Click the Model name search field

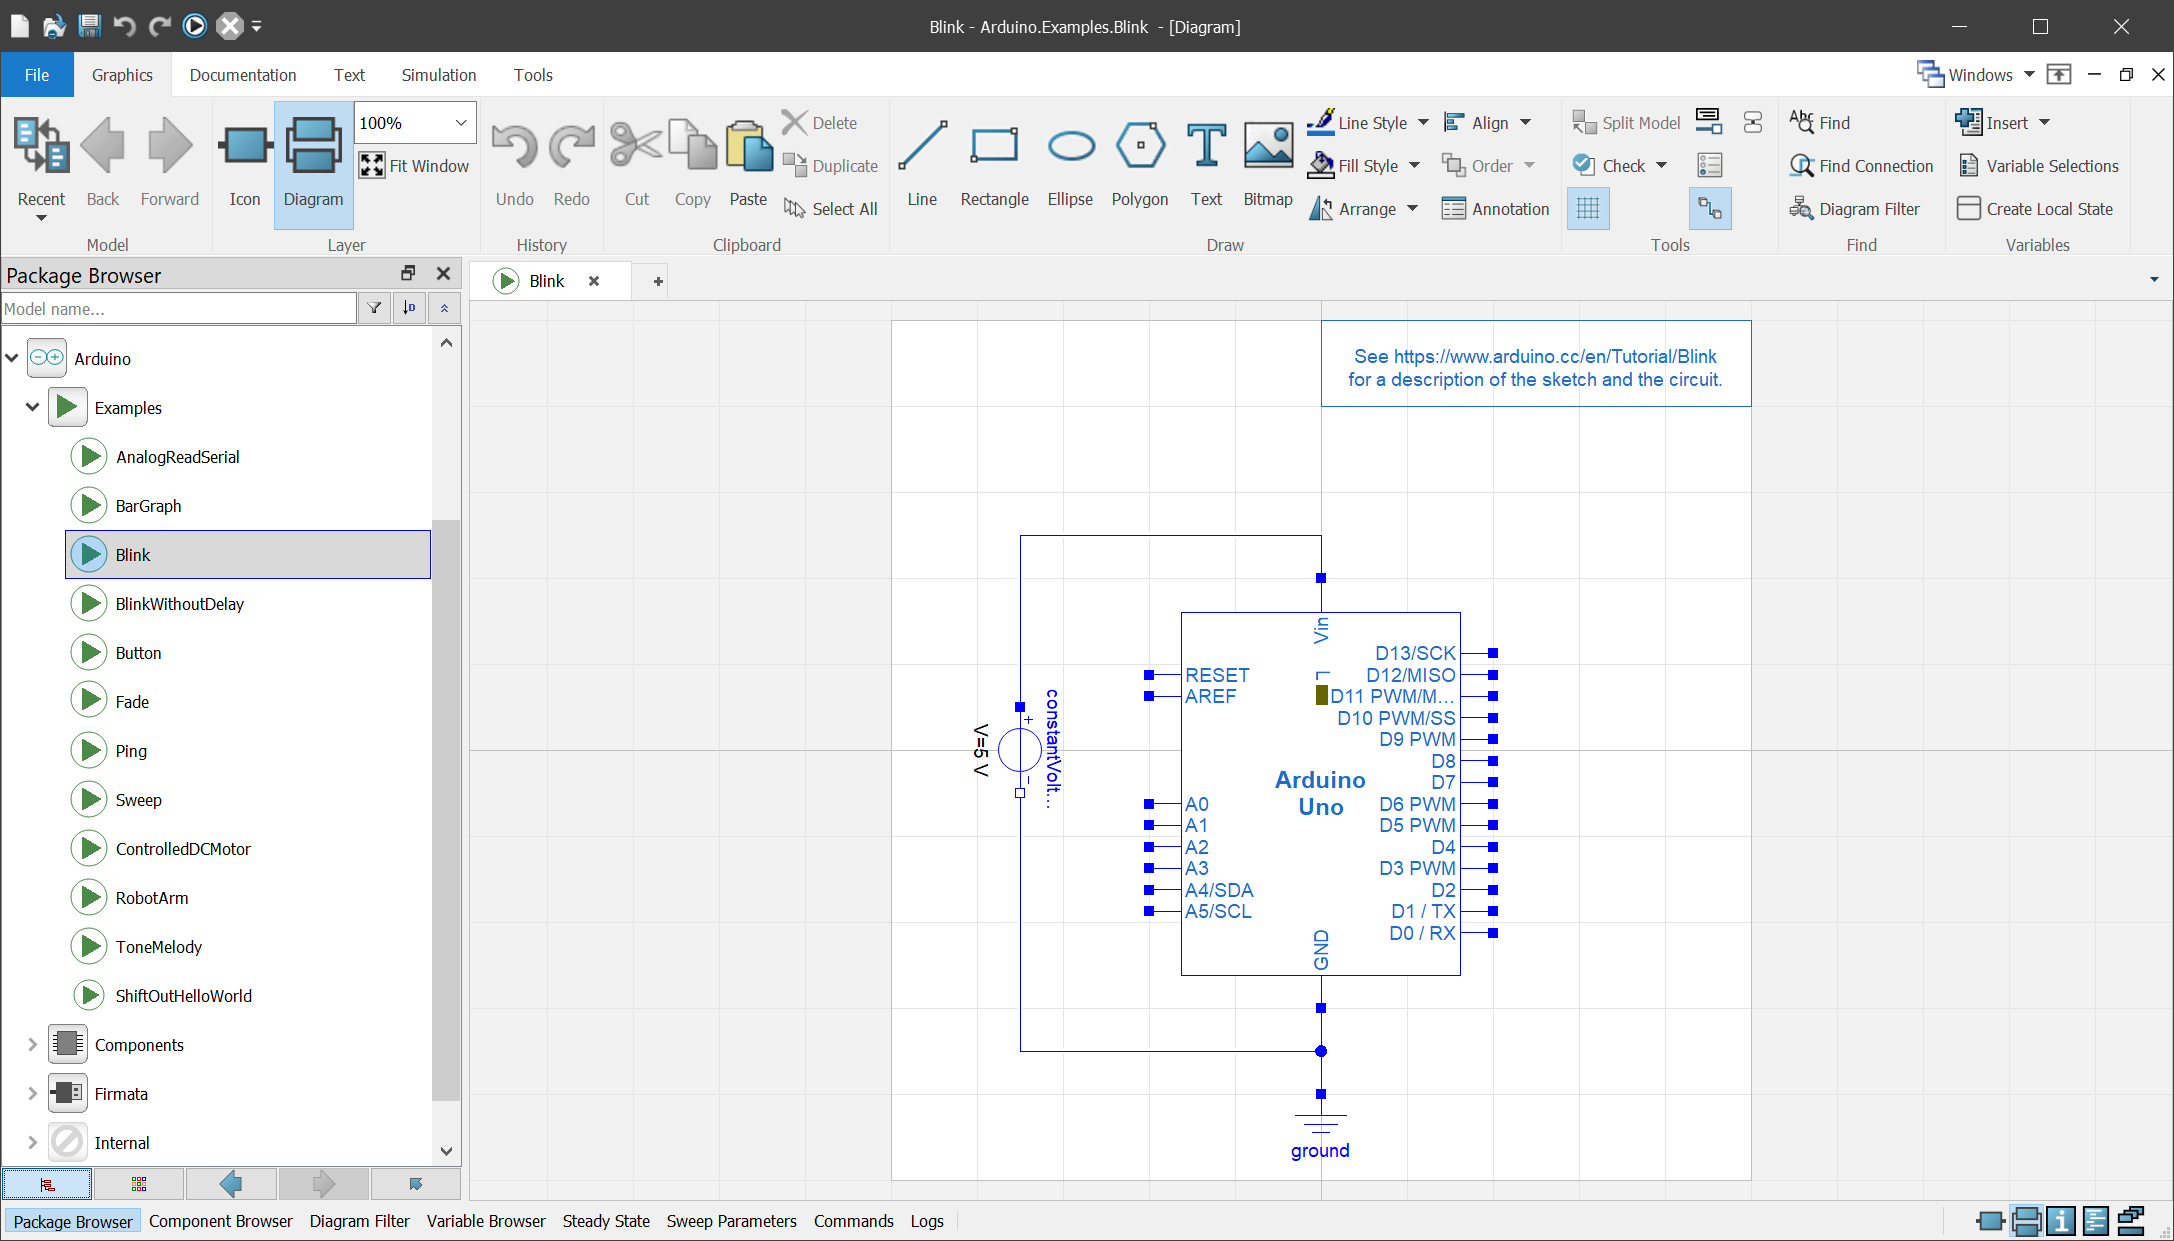click(x=179, y=309)
